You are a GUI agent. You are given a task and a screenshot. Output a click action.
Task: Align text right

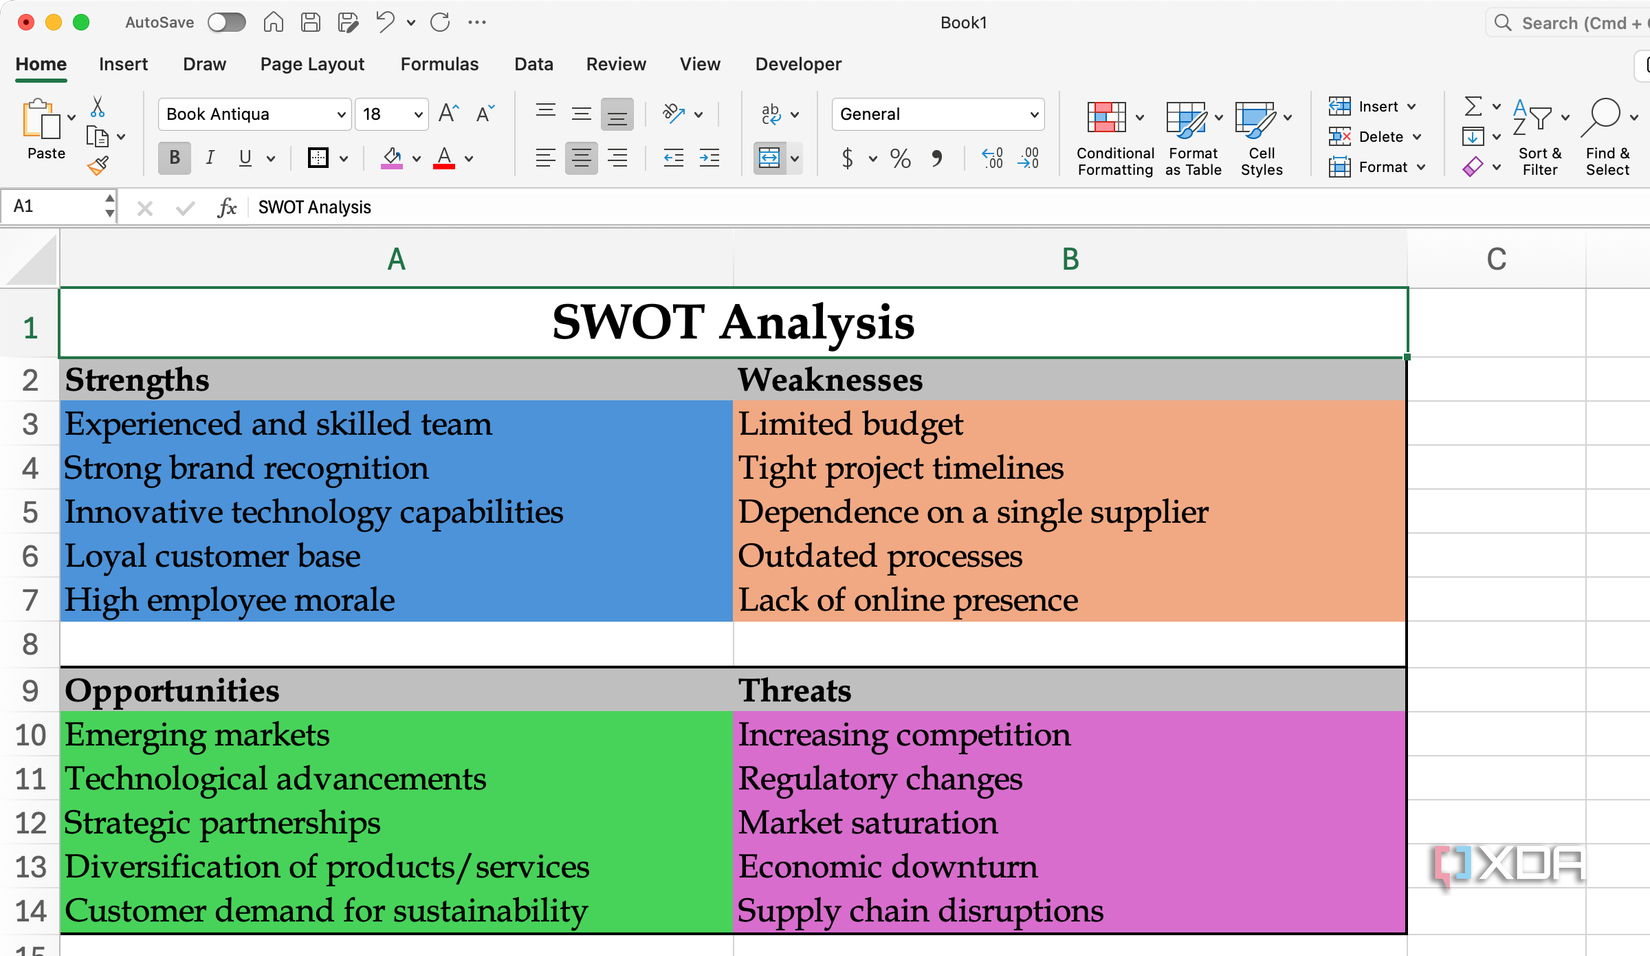coord(617,158)
